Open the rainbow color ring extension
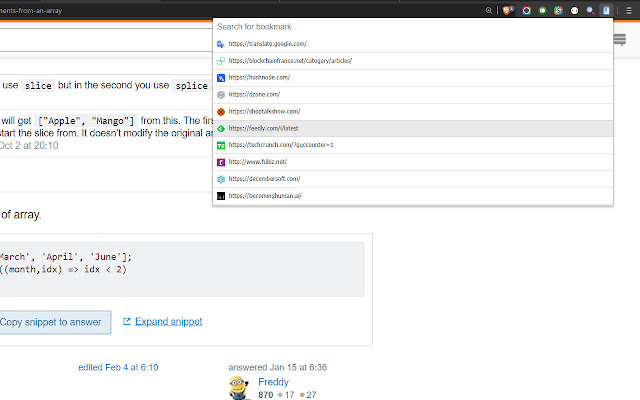The width and height of the screenshot is (640, 400). tap(527, 11)
